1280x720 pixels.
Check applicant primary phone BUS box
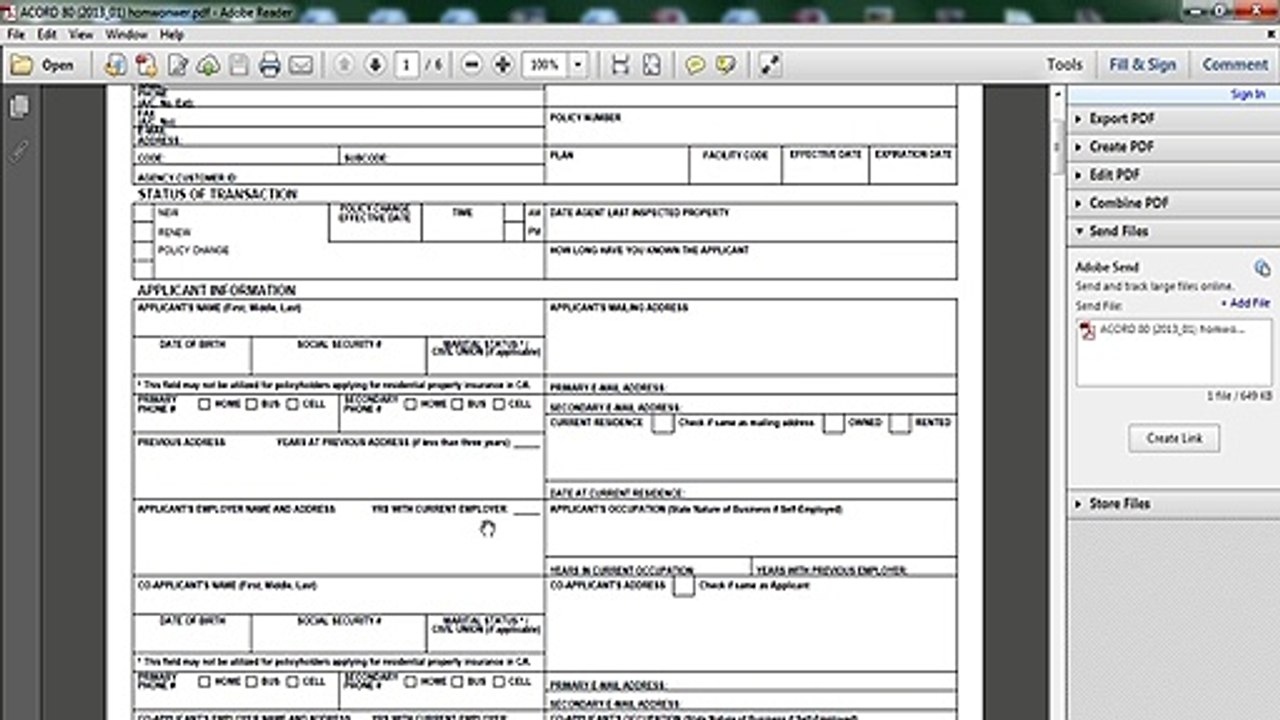250,404
